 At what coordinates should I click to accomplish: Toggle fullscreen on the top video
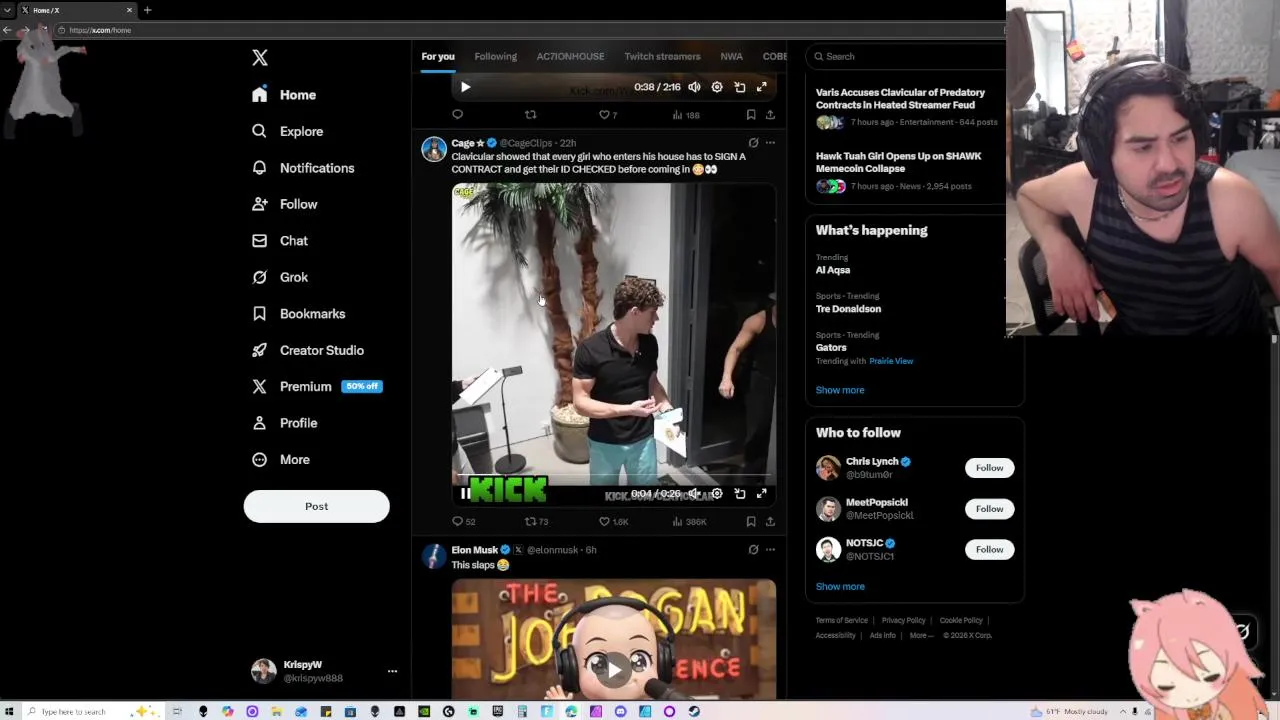(x=762, y=87)
